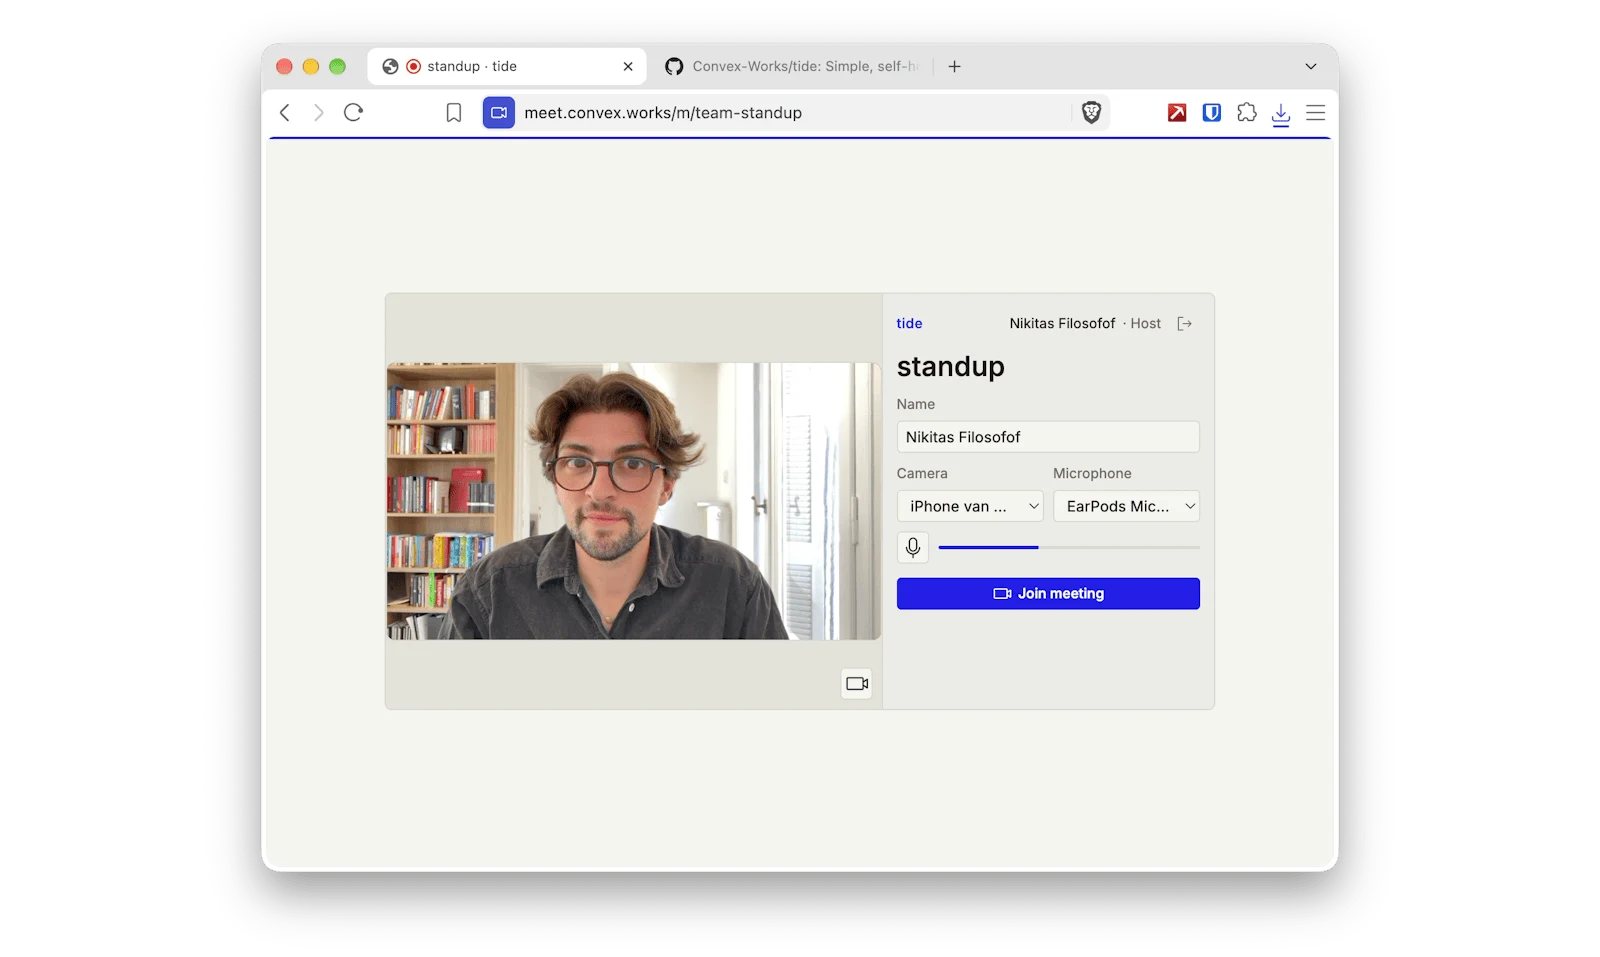
Task: Click the microphone level meter bar
Action: point(1069,547)
